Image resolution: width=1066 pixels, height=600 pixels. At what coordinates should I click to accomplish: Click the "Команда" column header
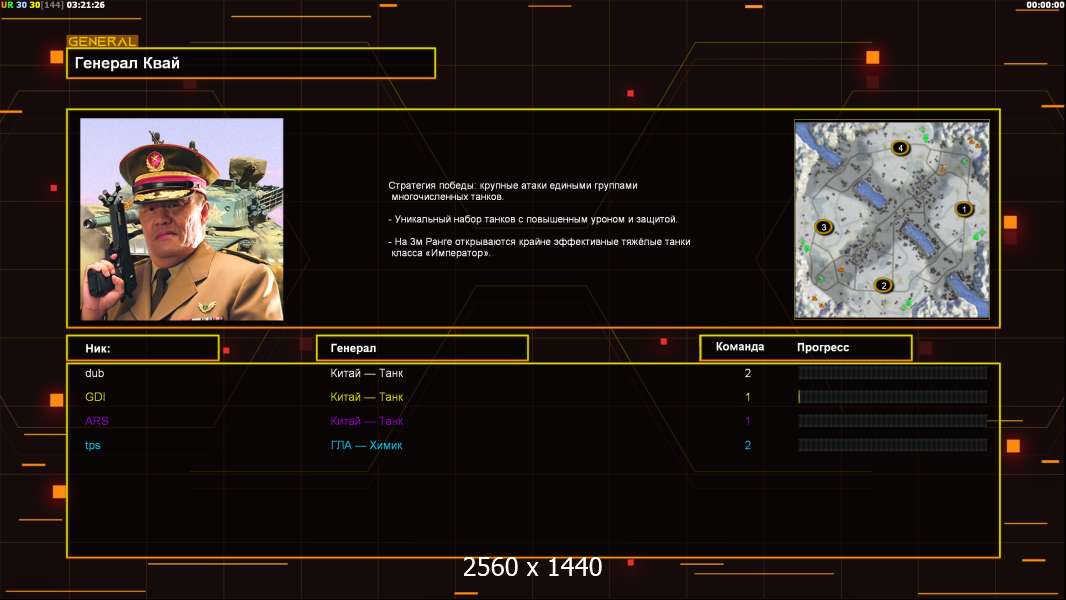tap(740, 347)
